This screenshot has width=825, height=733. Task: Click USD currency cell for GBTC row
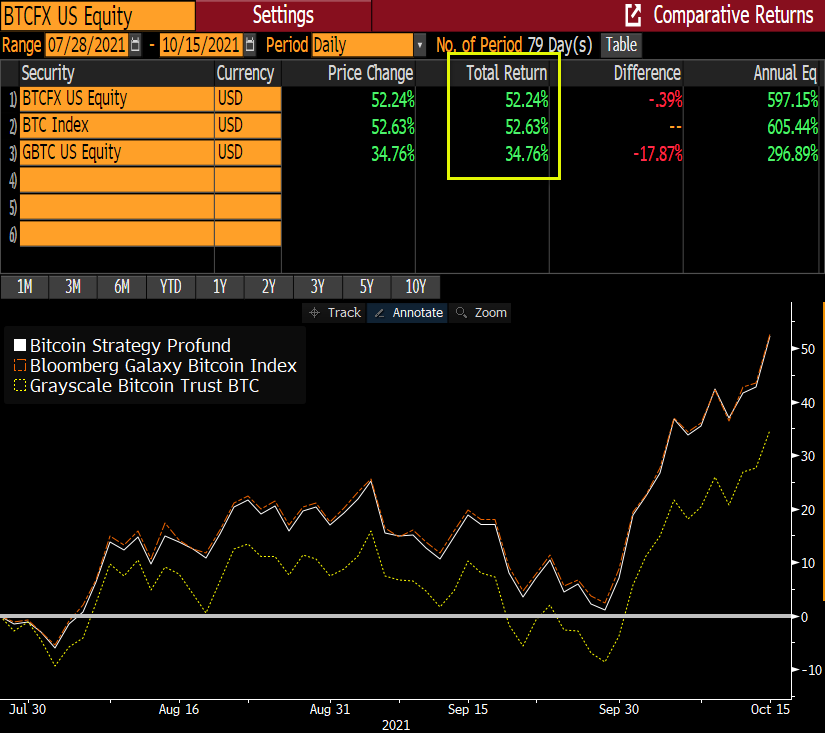pos(248,153)
